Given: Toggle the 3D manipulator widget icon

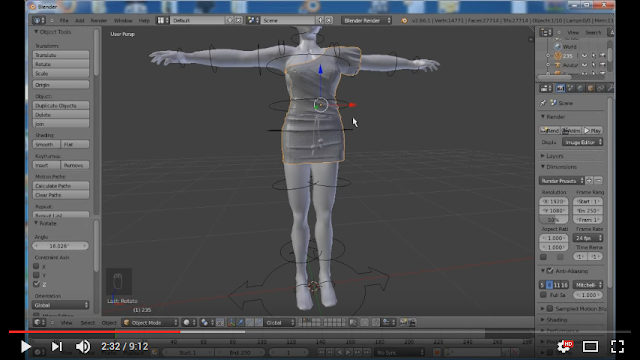Looking at the screenshot, I should (x=231, y=322).
